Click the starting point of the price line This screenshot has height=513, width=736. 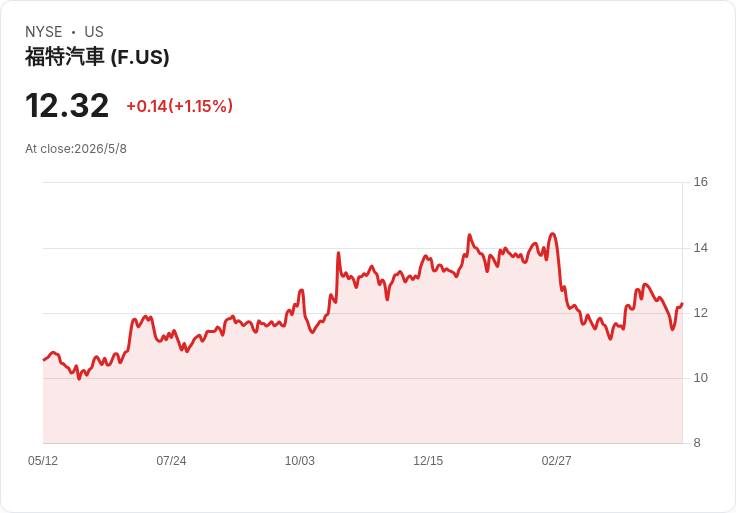pos(44,360)
